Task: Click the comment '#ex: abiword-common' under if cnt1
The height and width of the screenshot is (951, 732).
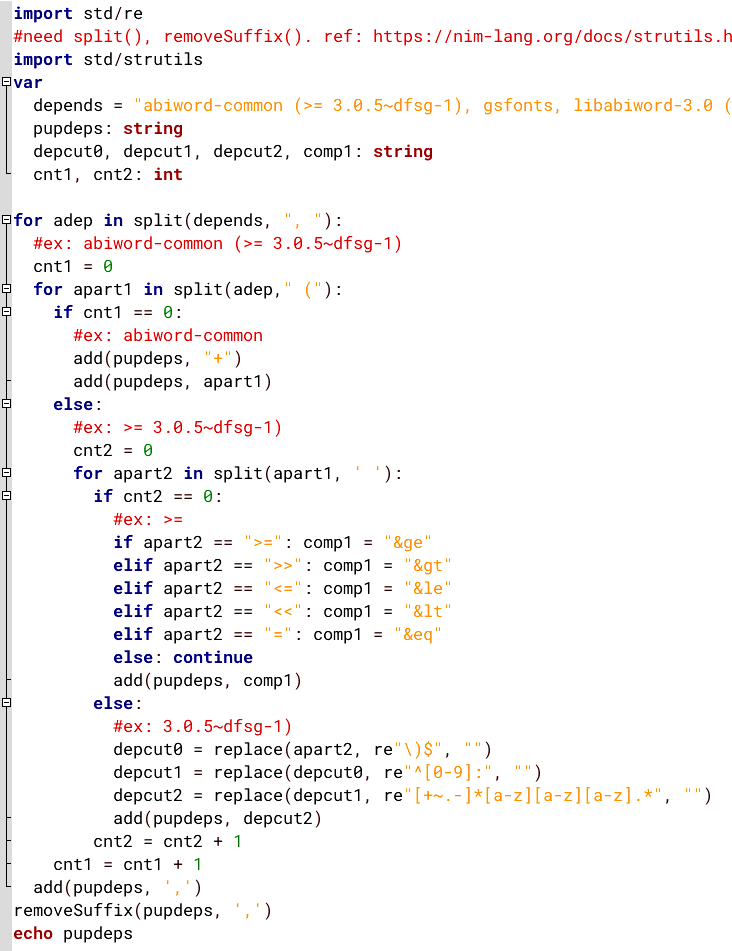Action: (x=168, y=335)
